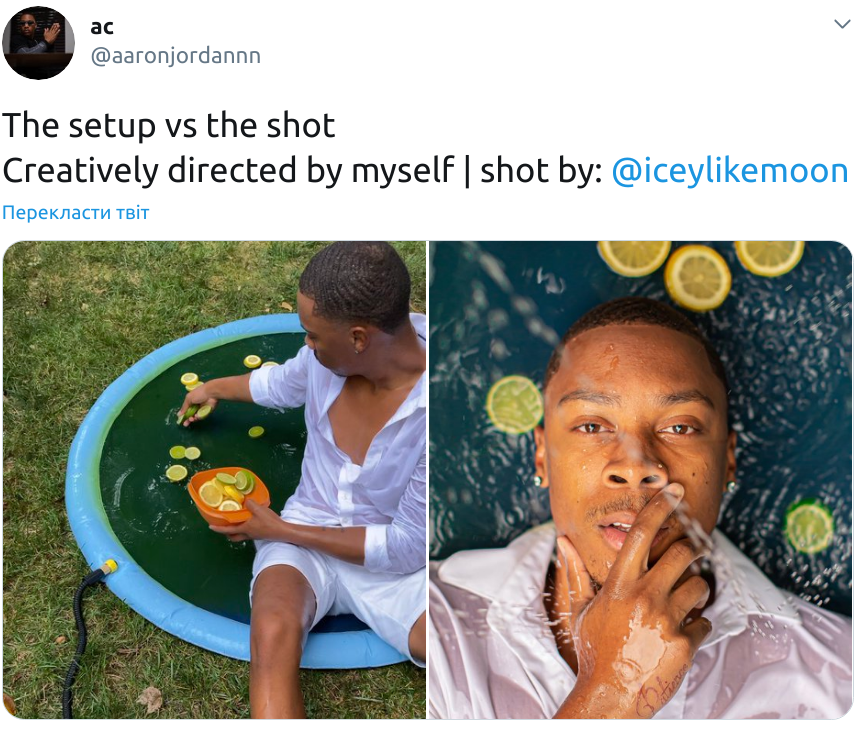
Task: Click the ac profile avatar picture
Action: pyautogui.click(x=39, y=42)
